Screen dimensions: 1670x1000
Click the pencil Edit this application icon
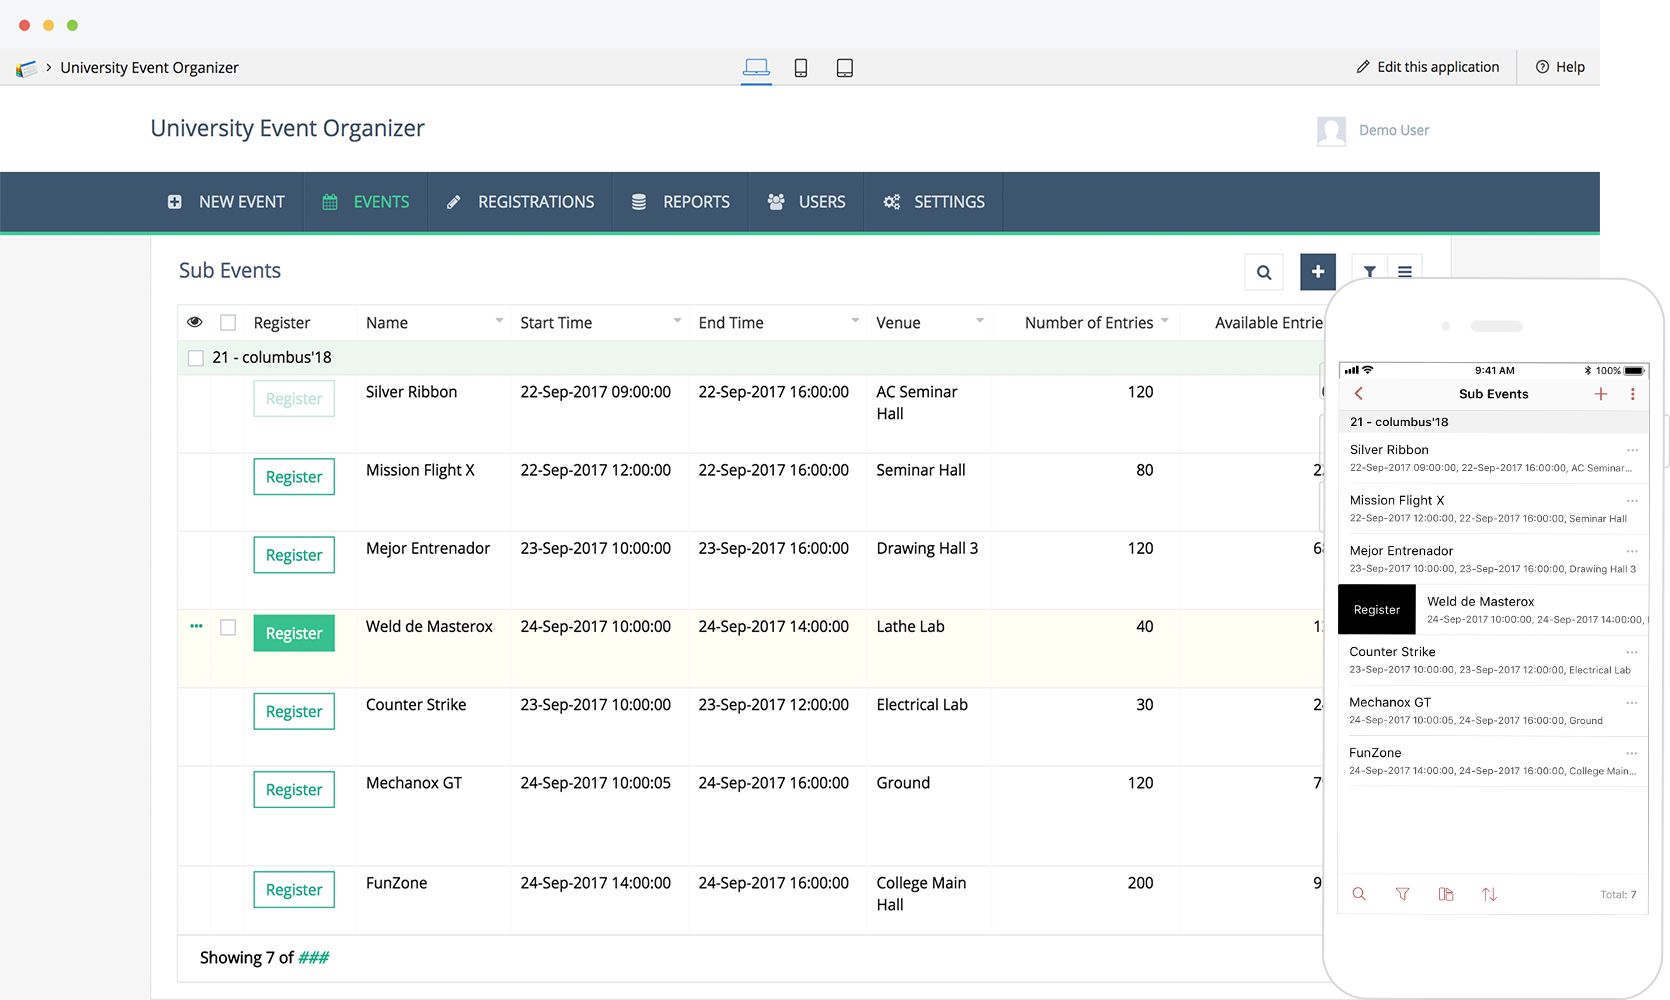1363,67
